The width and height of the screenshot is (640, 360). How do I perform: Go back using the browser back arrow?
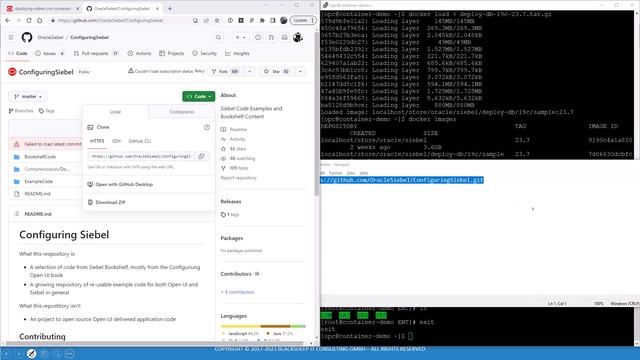(8, 20)
